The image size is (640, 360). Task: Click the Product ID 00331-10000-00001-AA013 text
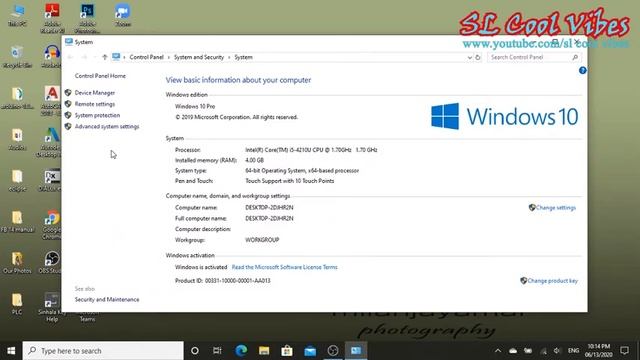tap(223, 281)
